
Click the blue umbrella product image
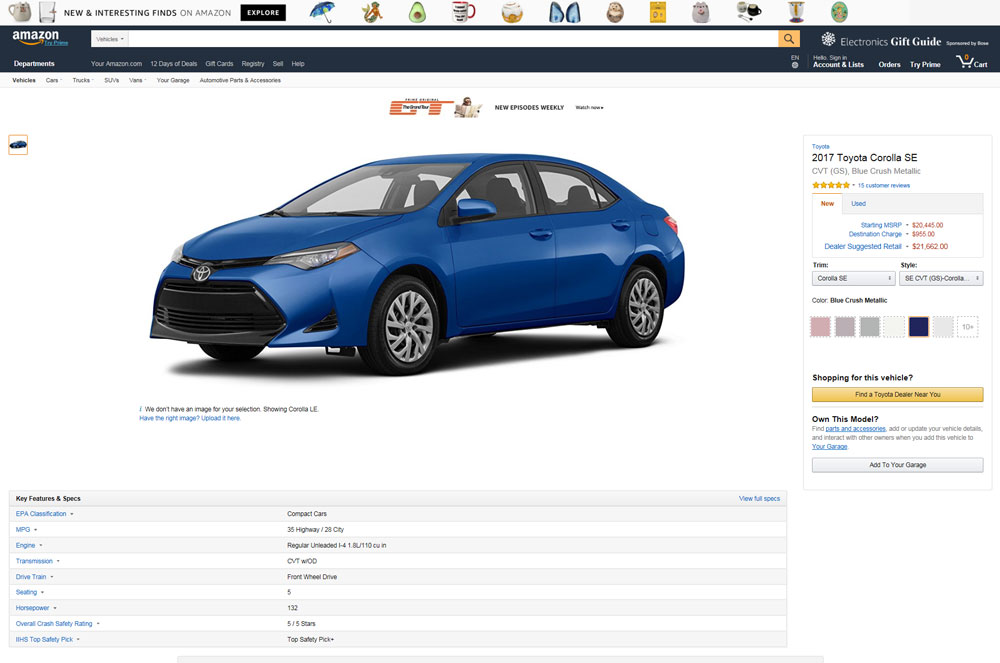pos(322,12)
